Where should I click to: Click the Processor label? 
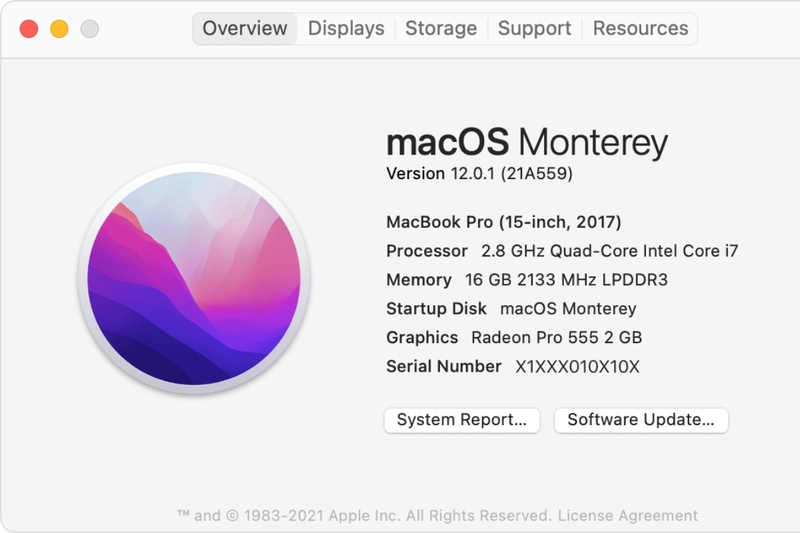(x=427, y=251)
